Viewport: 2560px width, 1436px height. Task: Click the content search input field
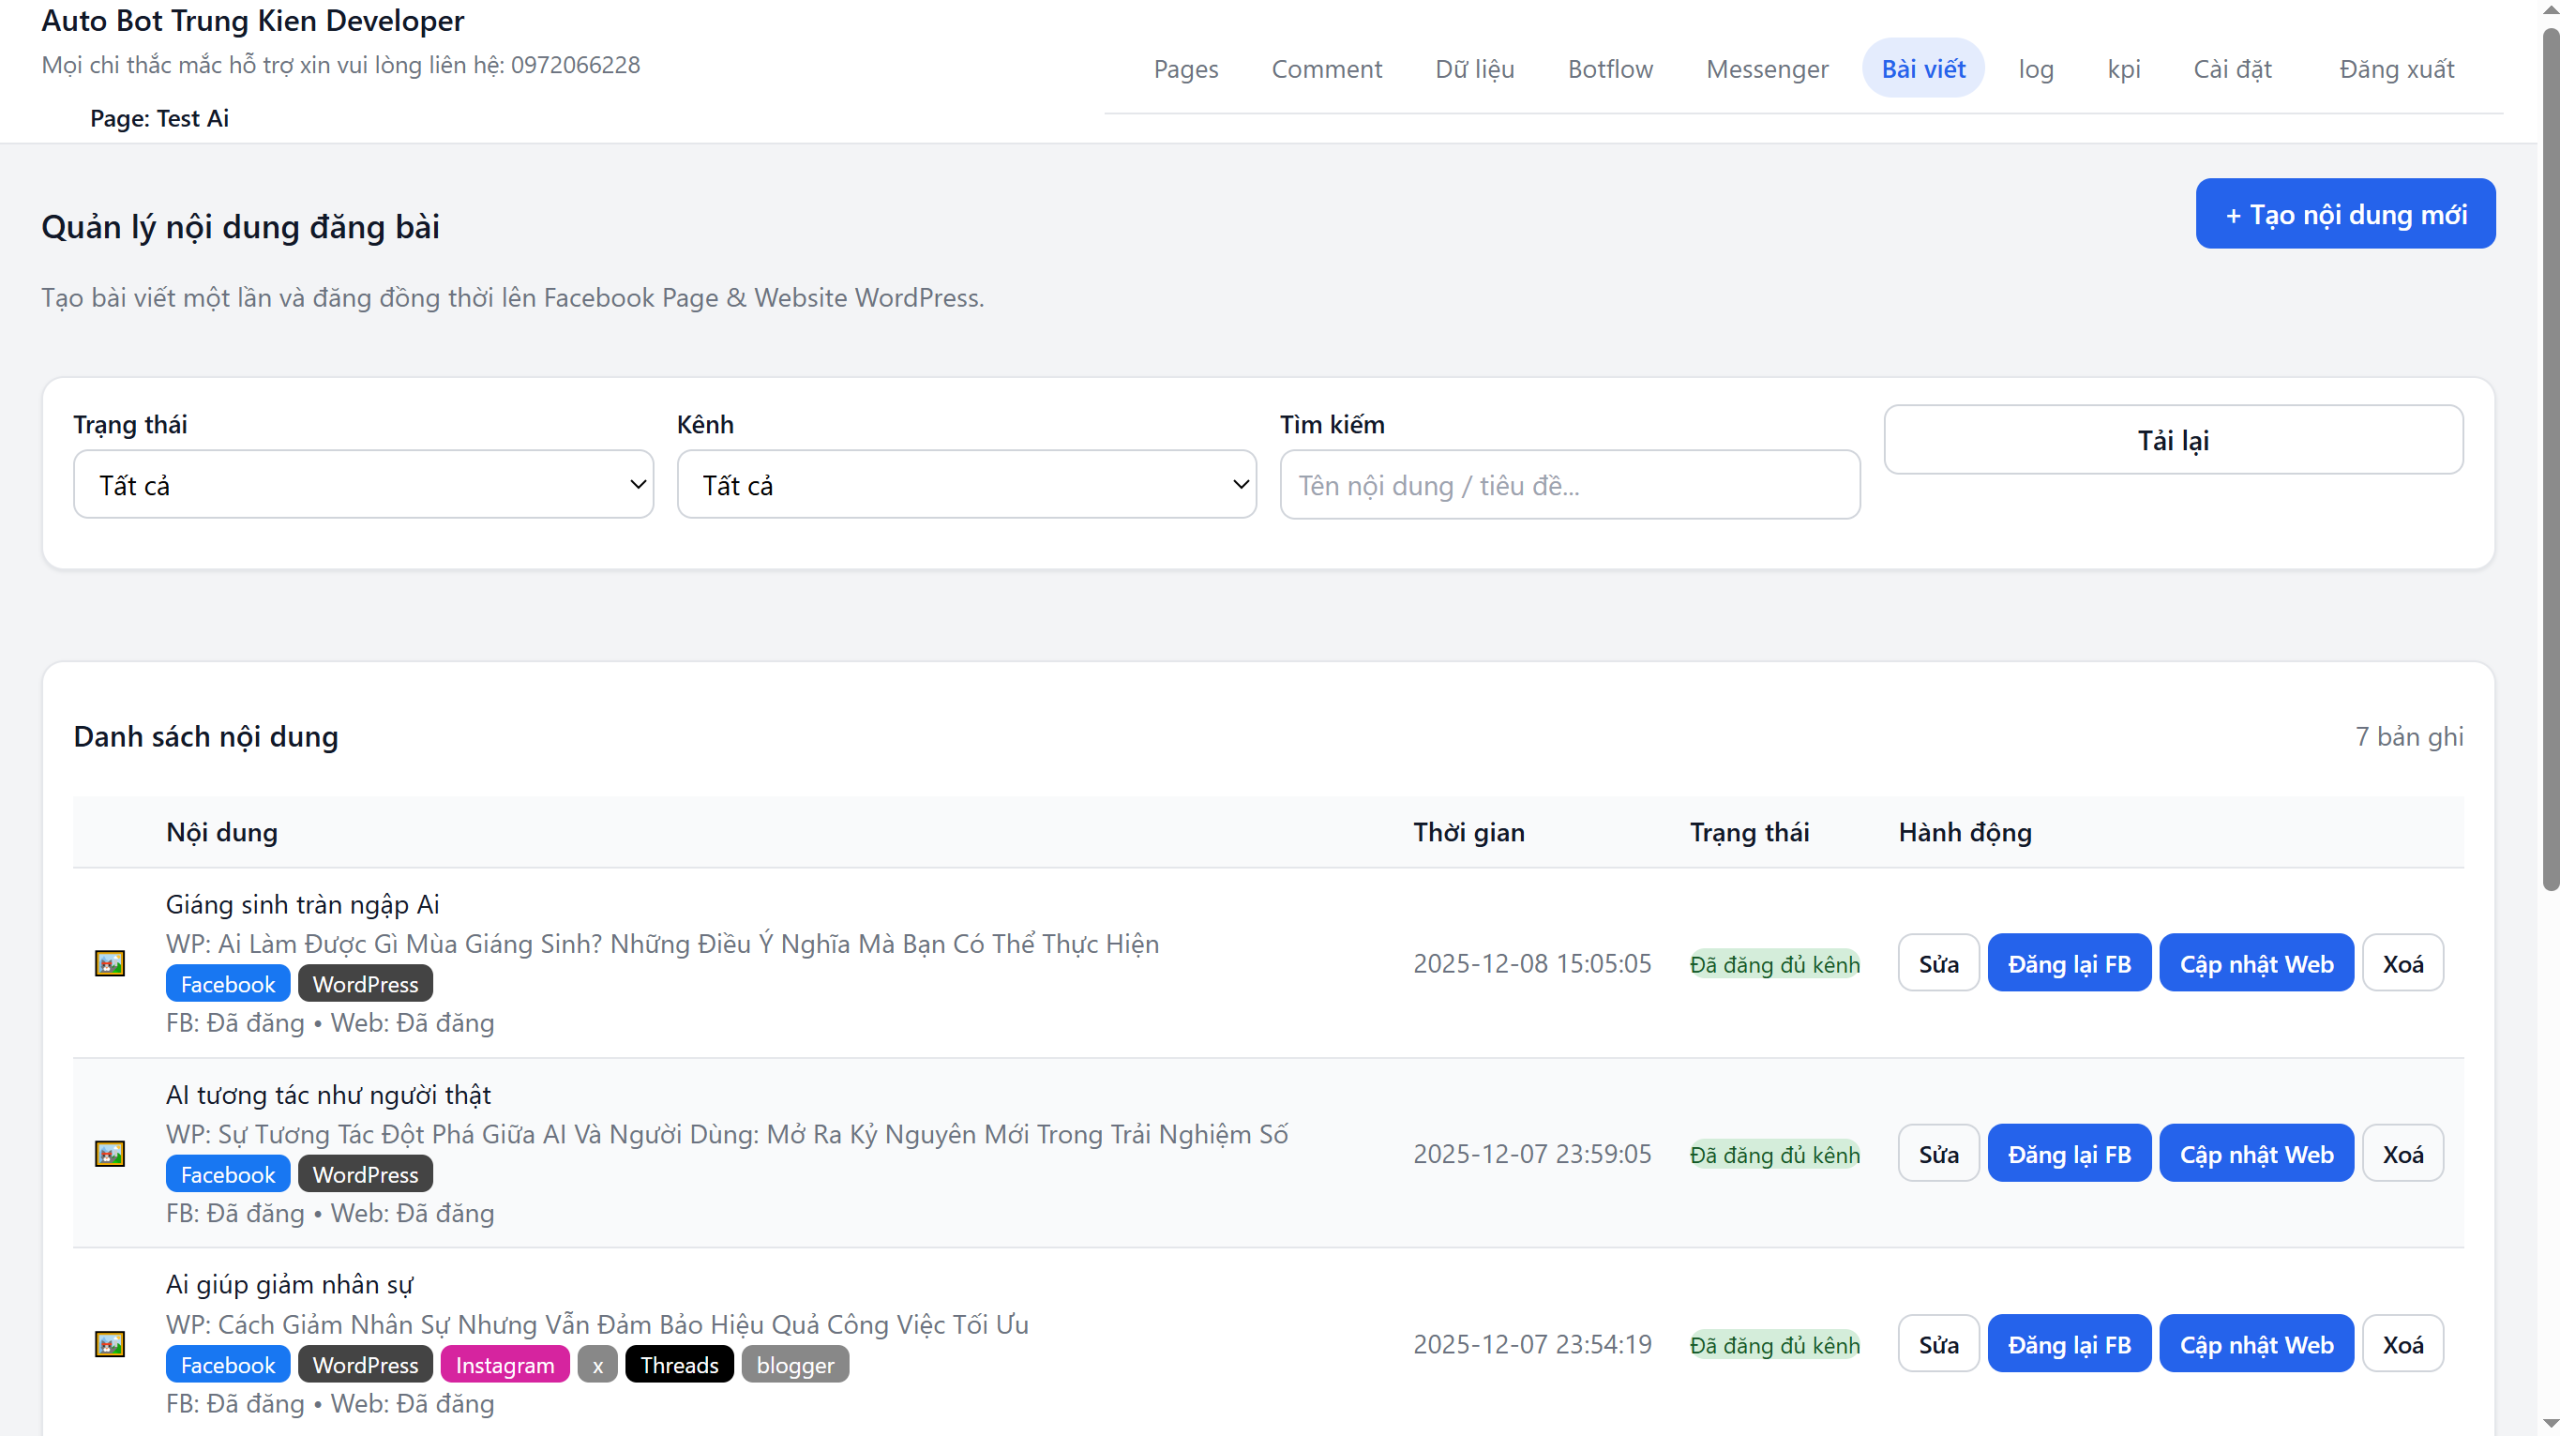tap(1569, 484)
